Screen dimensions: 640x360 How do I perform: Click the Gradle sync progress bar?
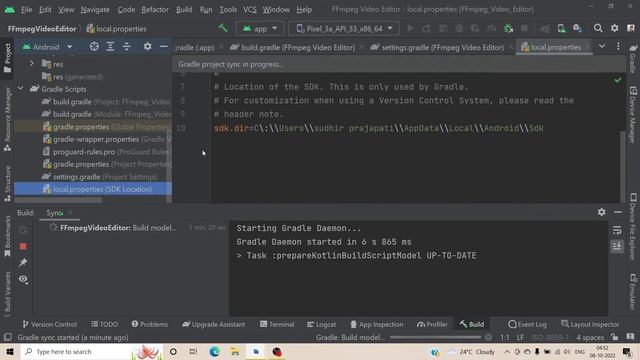click(435, 337)
